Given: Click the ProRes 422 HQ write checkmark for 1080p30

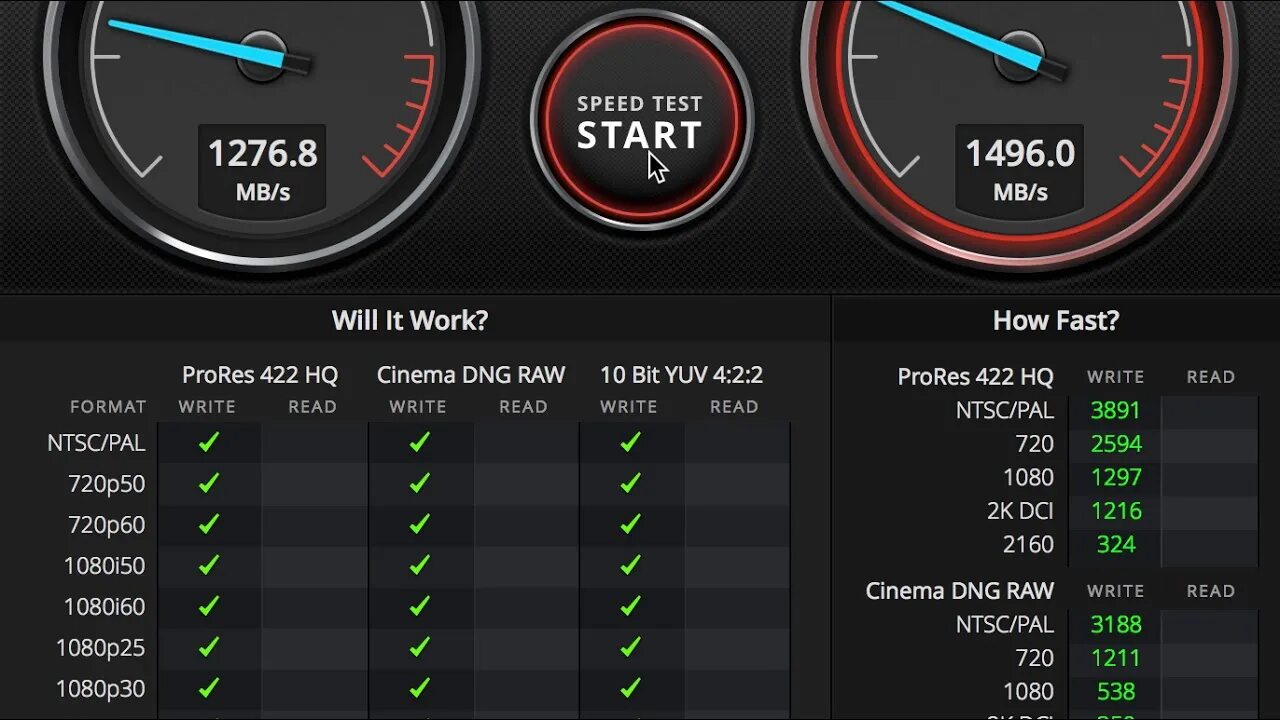Looking at the screenshot, I should click(x=209, y=688).
